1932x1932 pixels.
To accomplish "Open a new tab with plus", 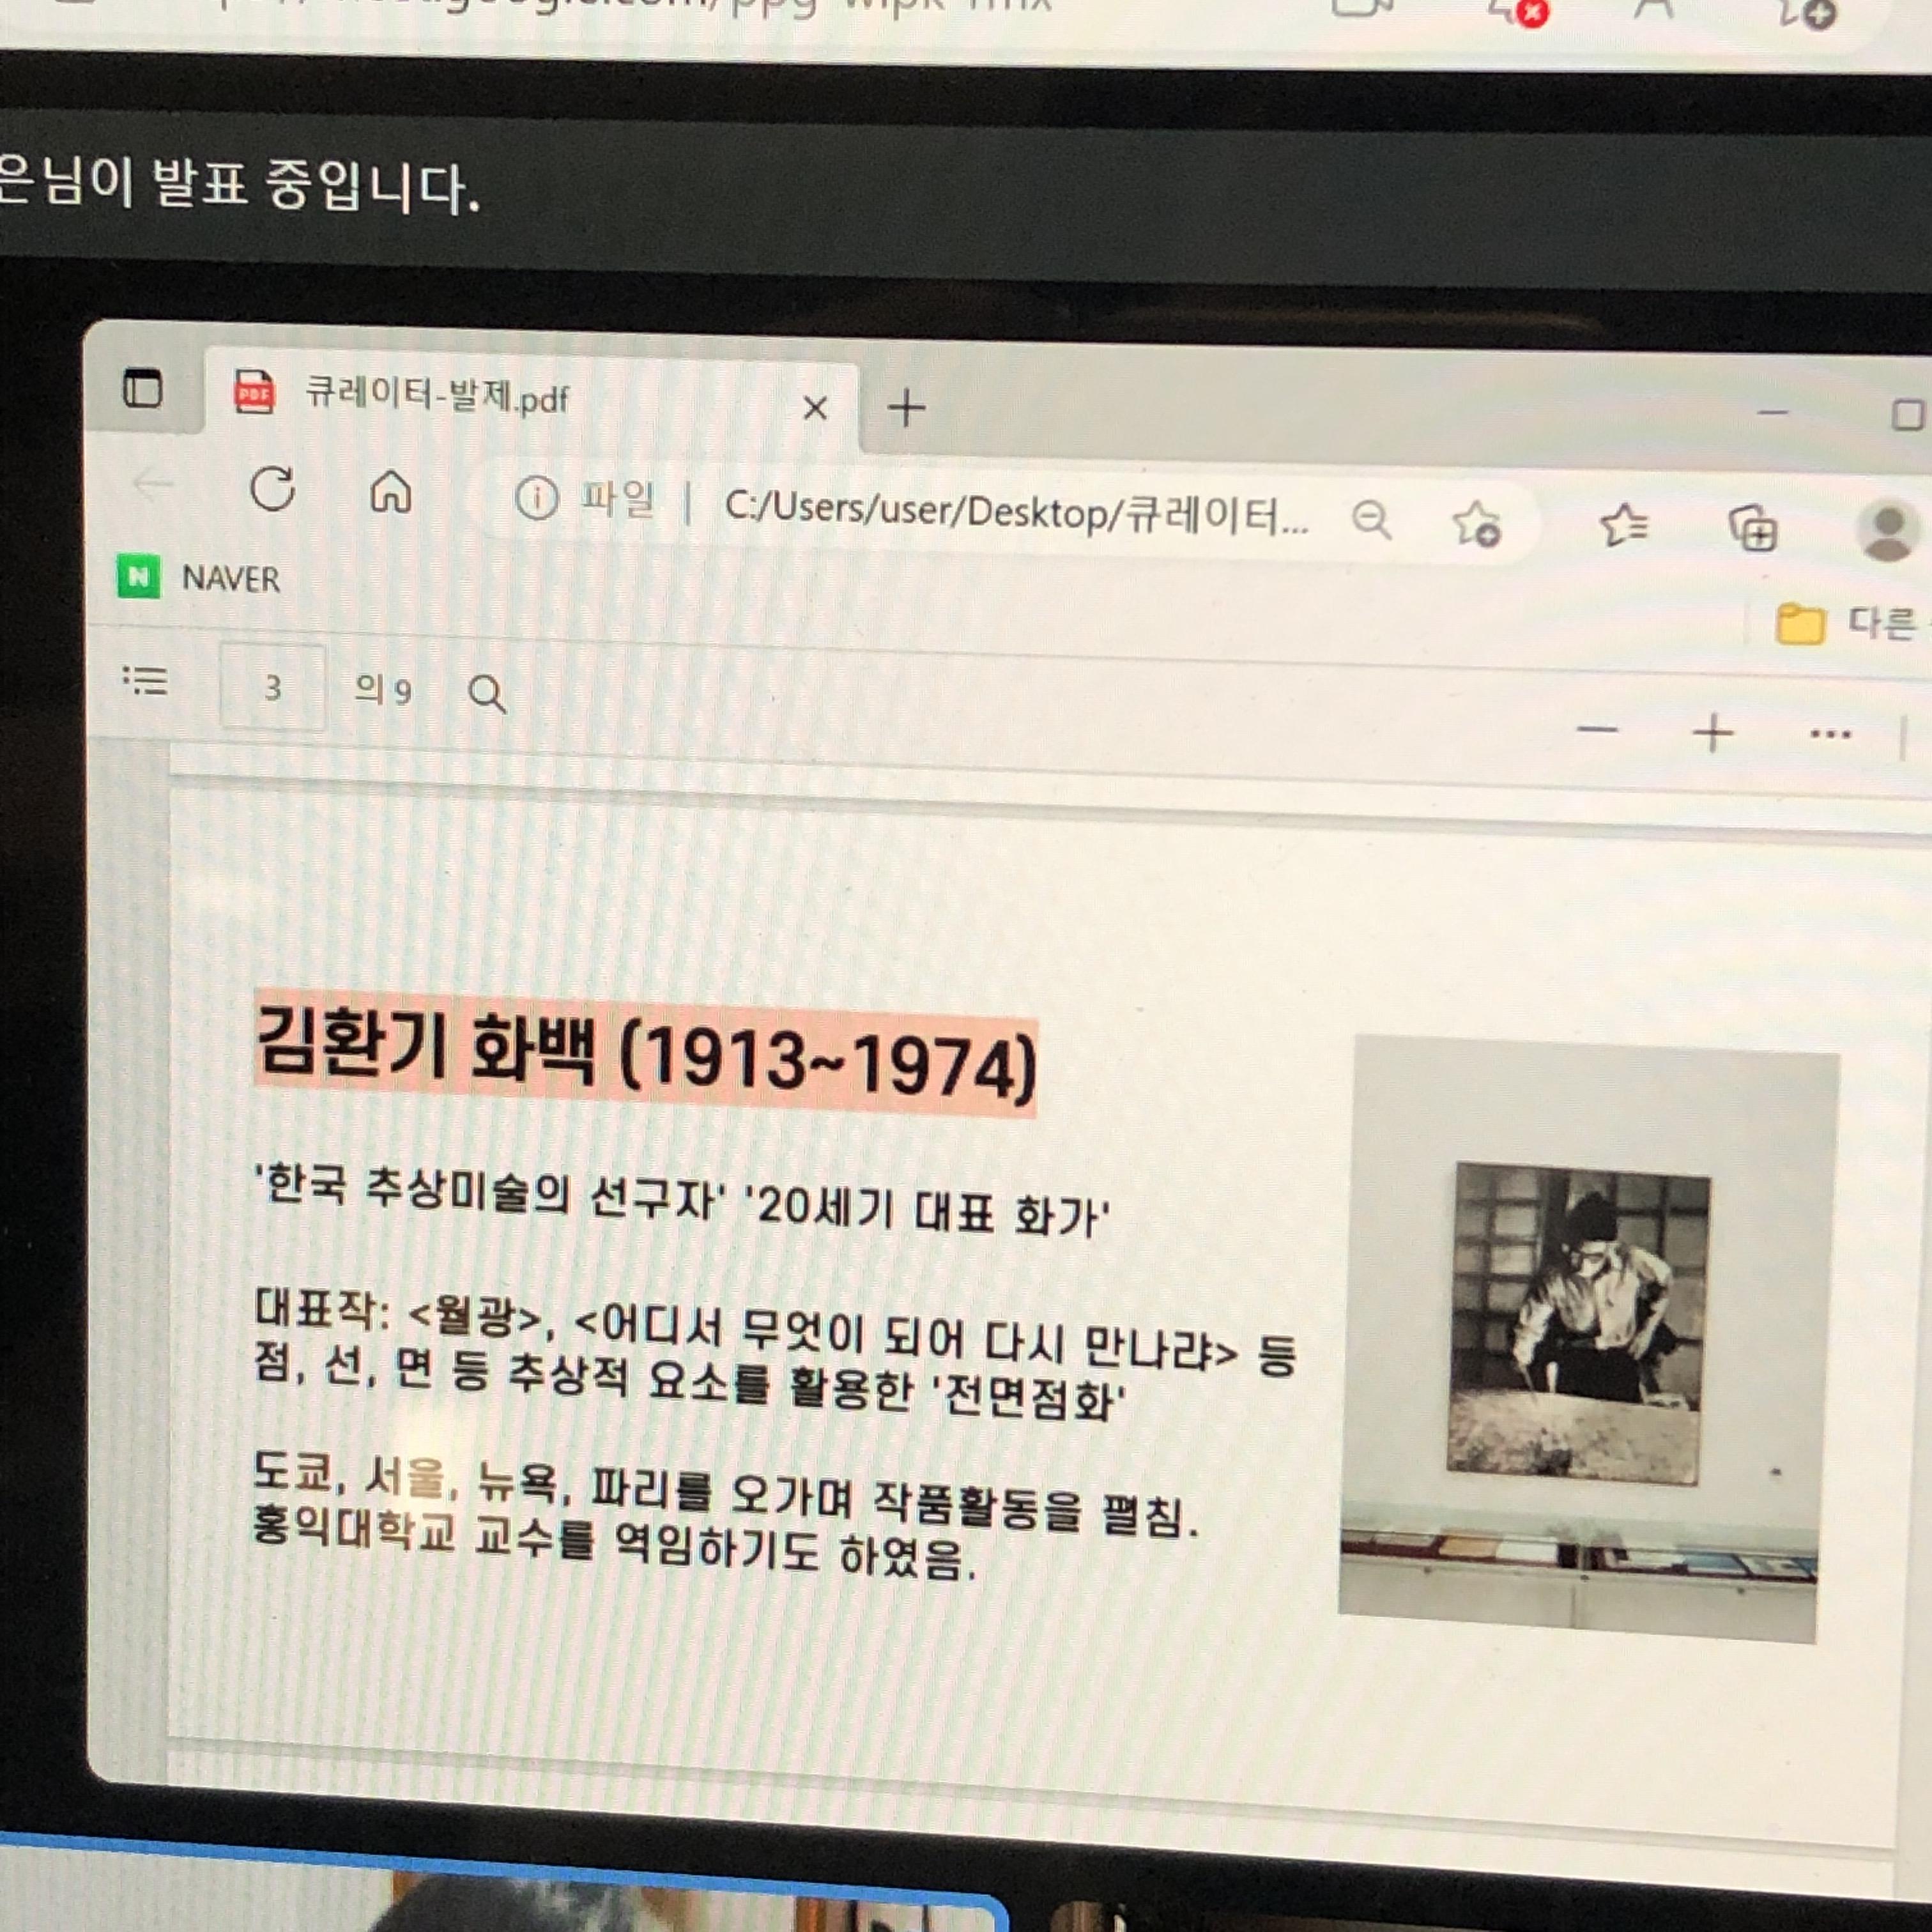I will [906, 408].
